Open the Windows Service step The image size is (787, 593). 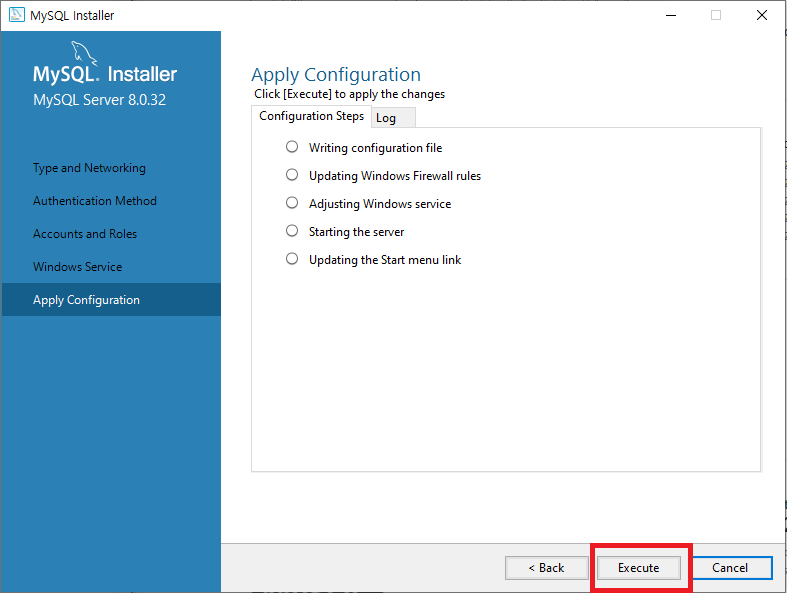click(77, 267)
